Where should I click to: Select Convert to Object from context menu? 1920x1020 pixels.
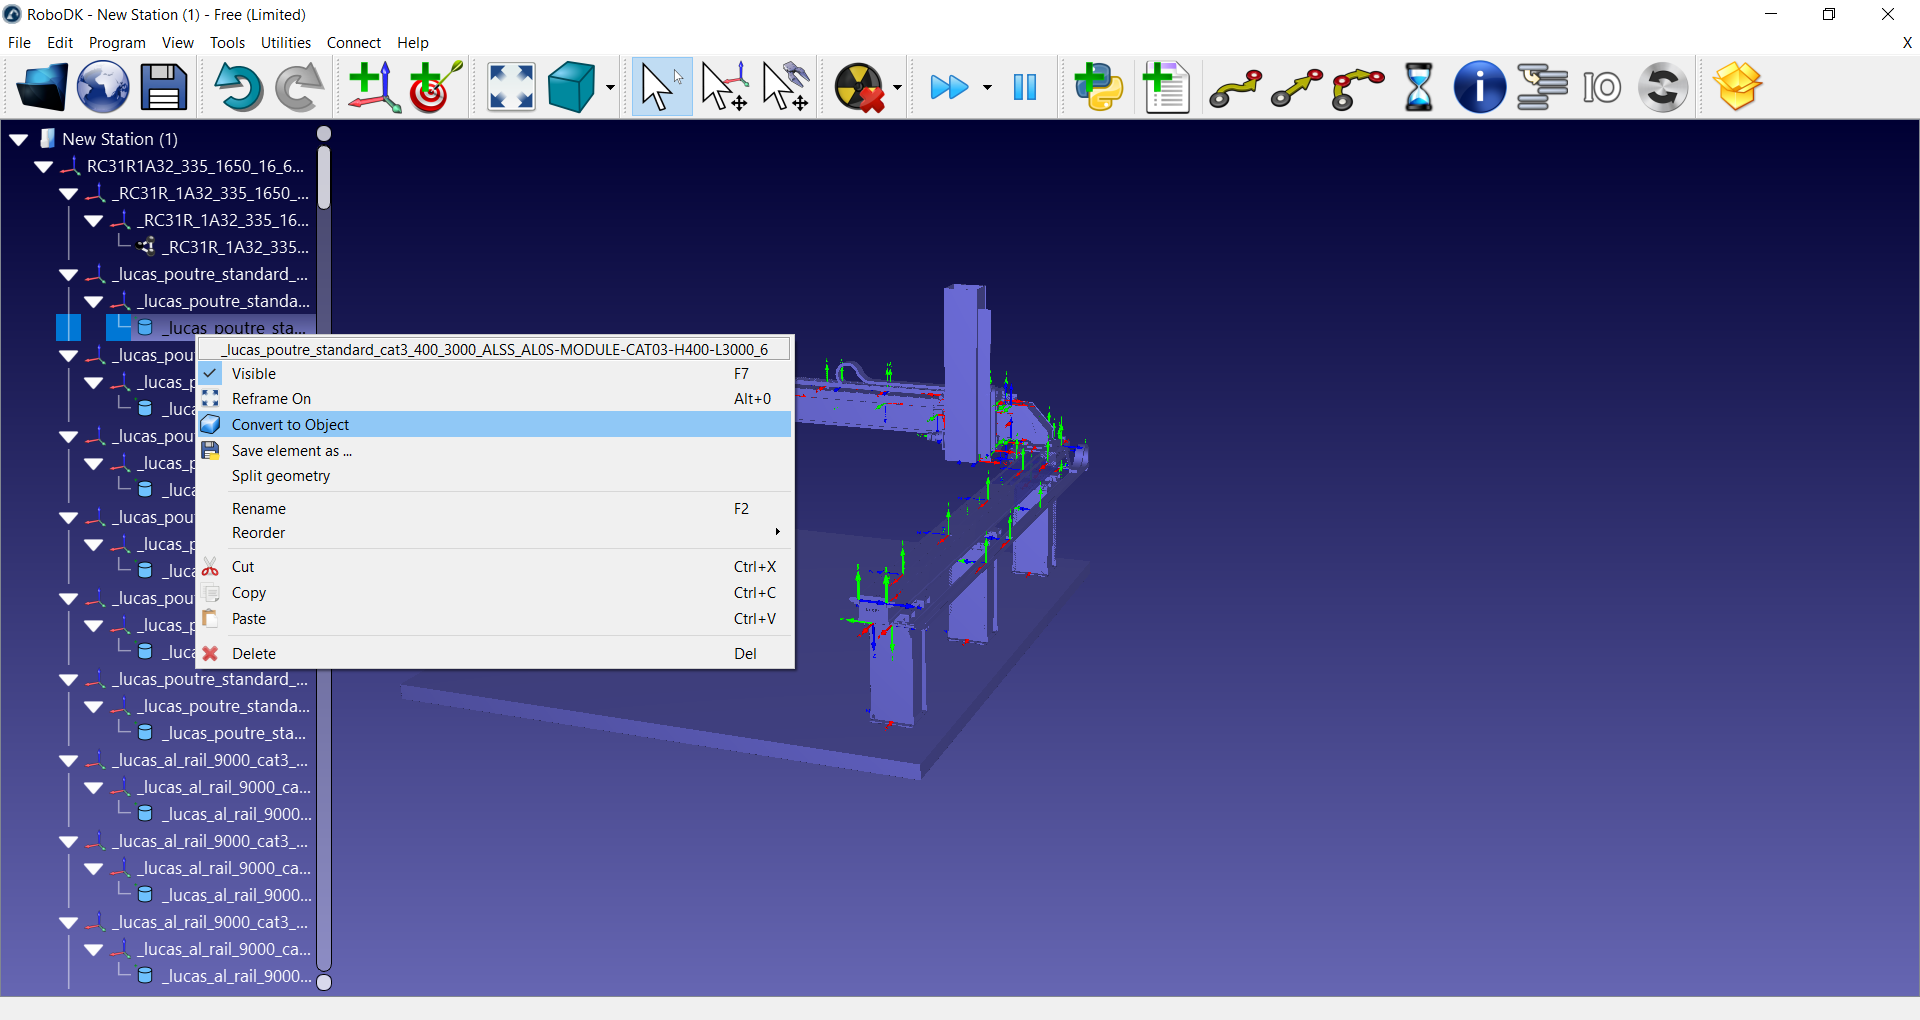pos(290,425)
